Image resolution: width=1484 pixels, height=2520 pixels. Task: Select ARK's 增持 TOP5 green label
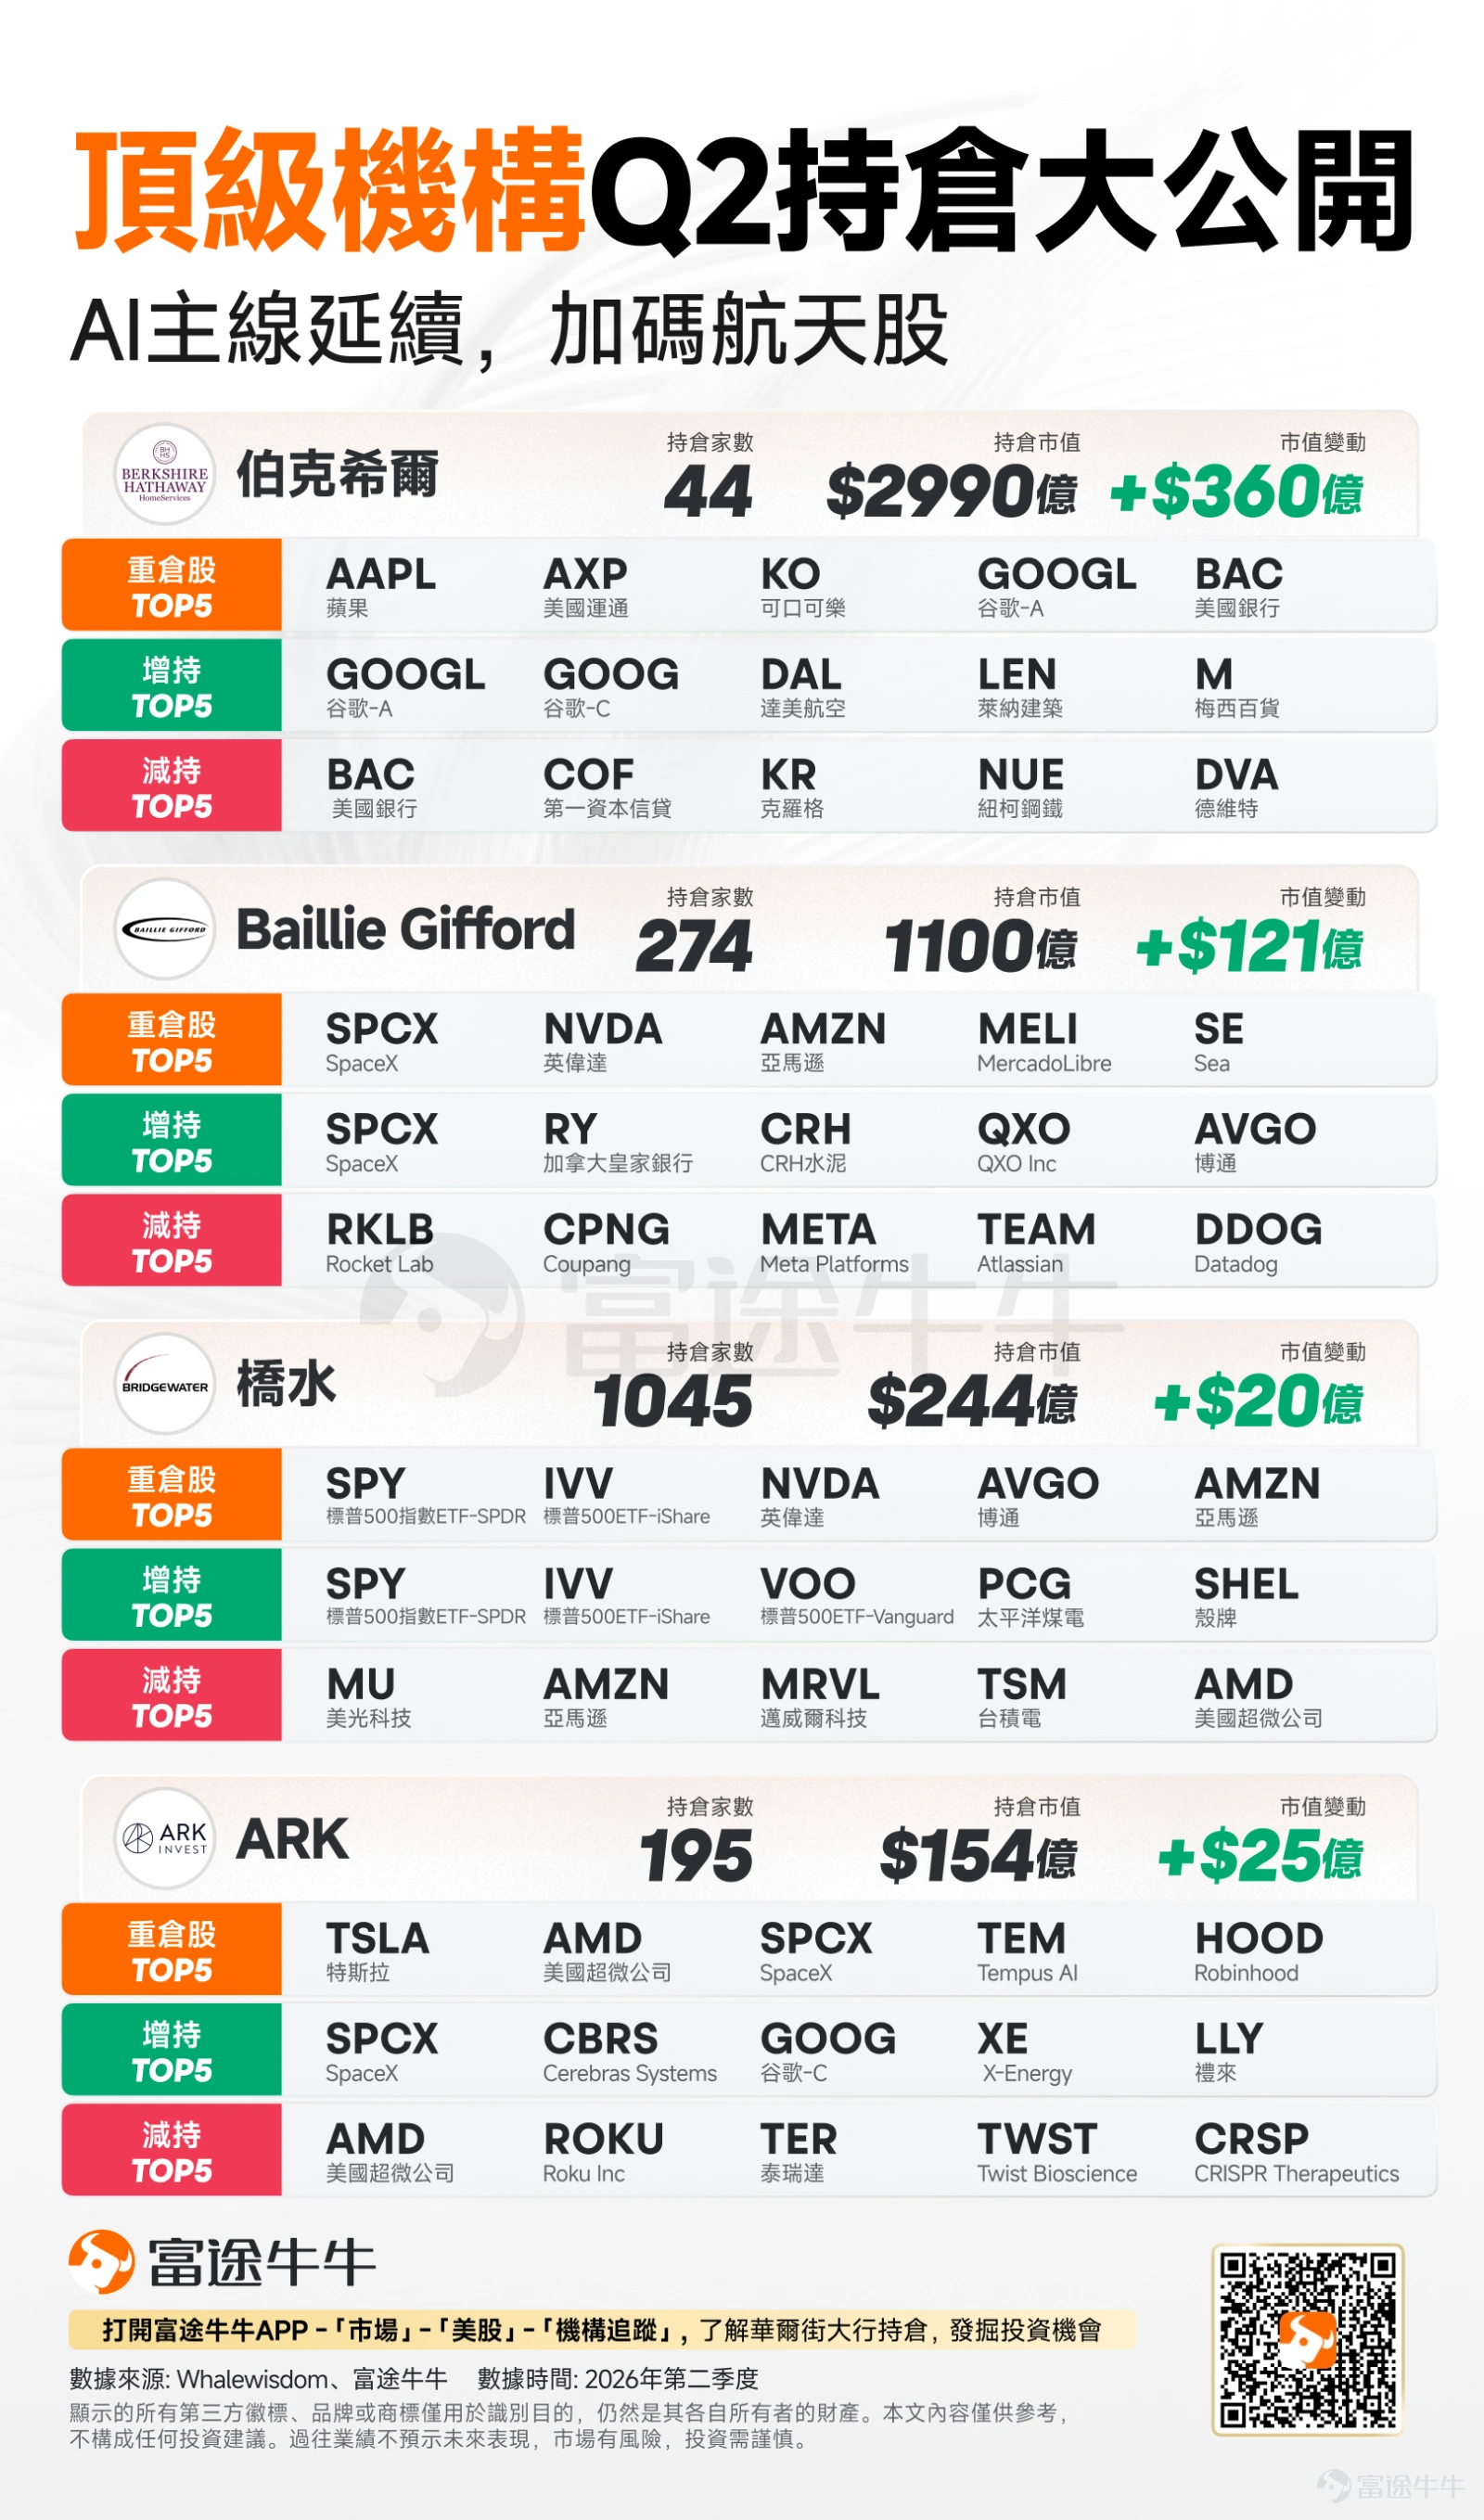coord(172,2050)
